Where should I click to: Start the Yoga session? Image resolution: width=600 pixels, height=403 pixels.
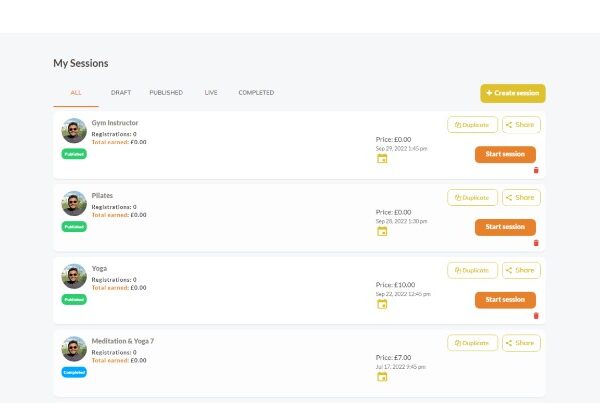click(505, 300)
